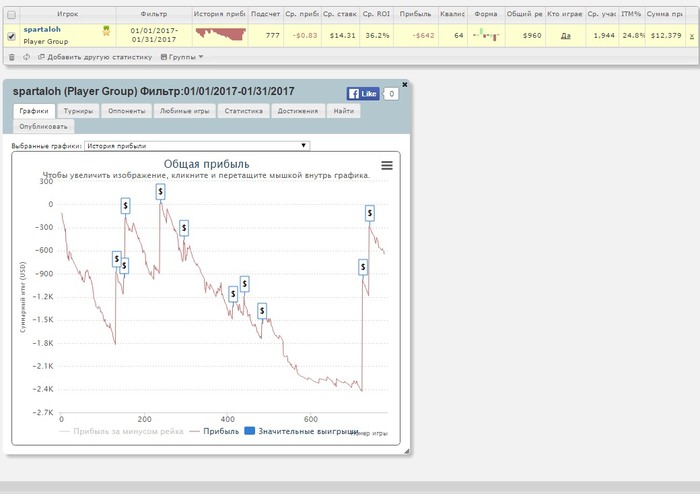Click the refresh arrows icon in the toolbar
Image resolution: width=700 pixels, height=494 pixels.
click(27, 57)
